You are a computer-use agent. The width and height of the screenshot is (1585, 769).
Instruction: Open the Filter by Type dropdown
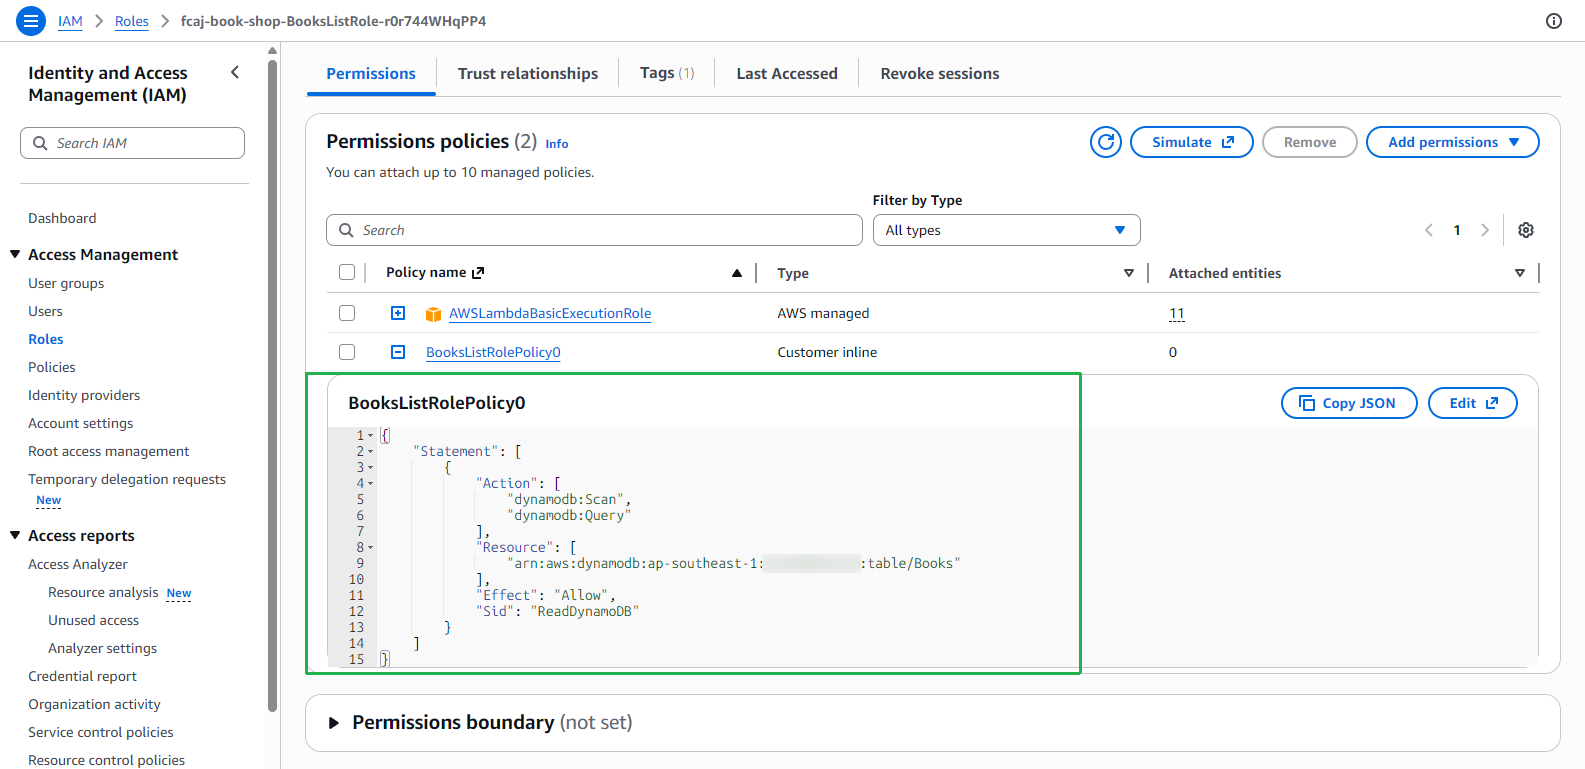coord(1006,230)
